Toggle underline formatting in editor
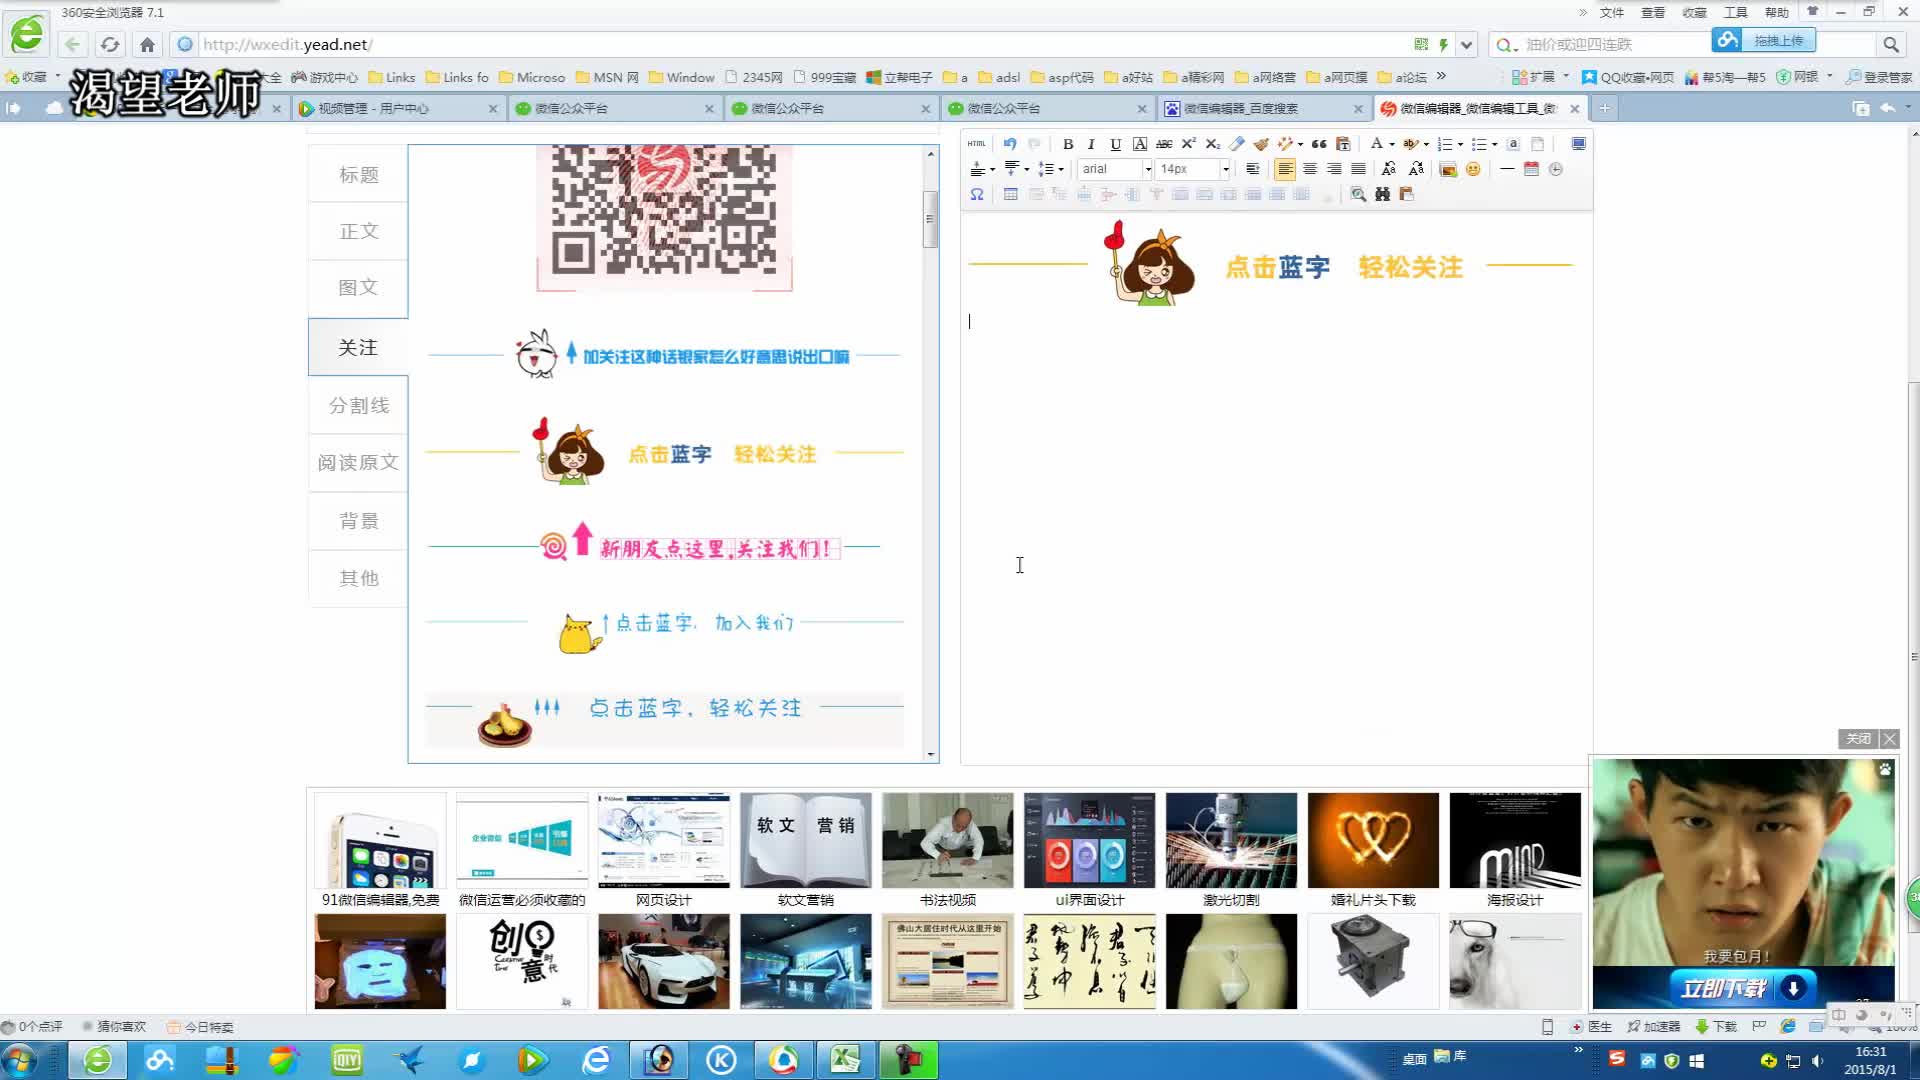 [1115, 144]
